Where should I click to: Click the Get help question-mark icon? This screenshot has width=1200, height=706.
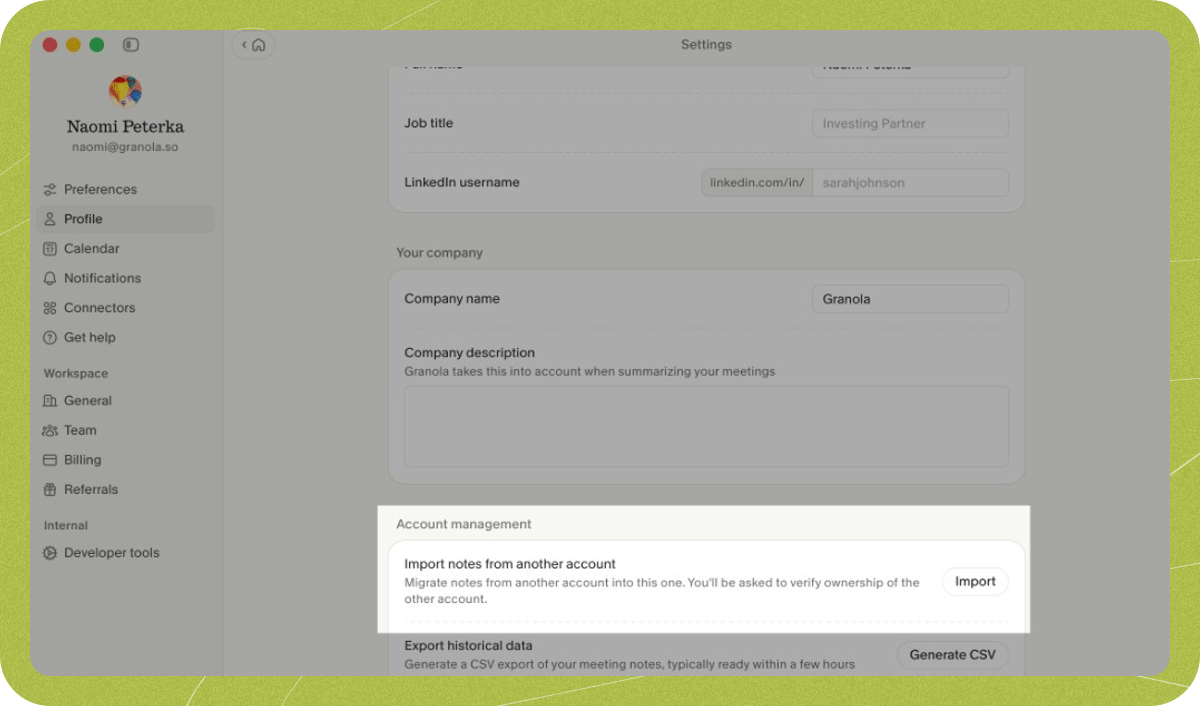(50, 338)
